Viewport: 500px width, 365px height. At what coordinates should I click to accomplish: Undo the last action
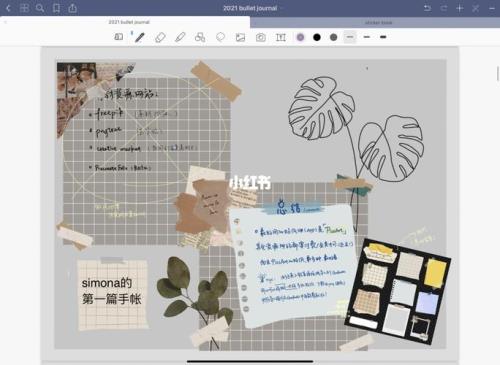(x=427, y=8)
